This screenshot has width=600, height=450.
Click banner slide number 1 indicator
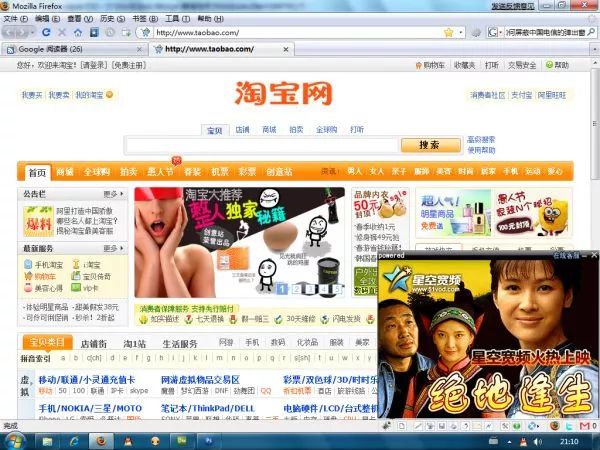click(282, 289)
